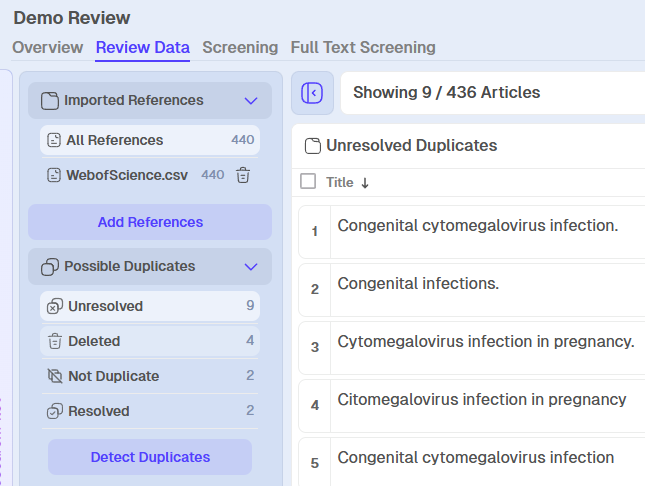645x486 pixels.
Task: Click the Detect Duplicates button
Action: (x=150, y=457)
